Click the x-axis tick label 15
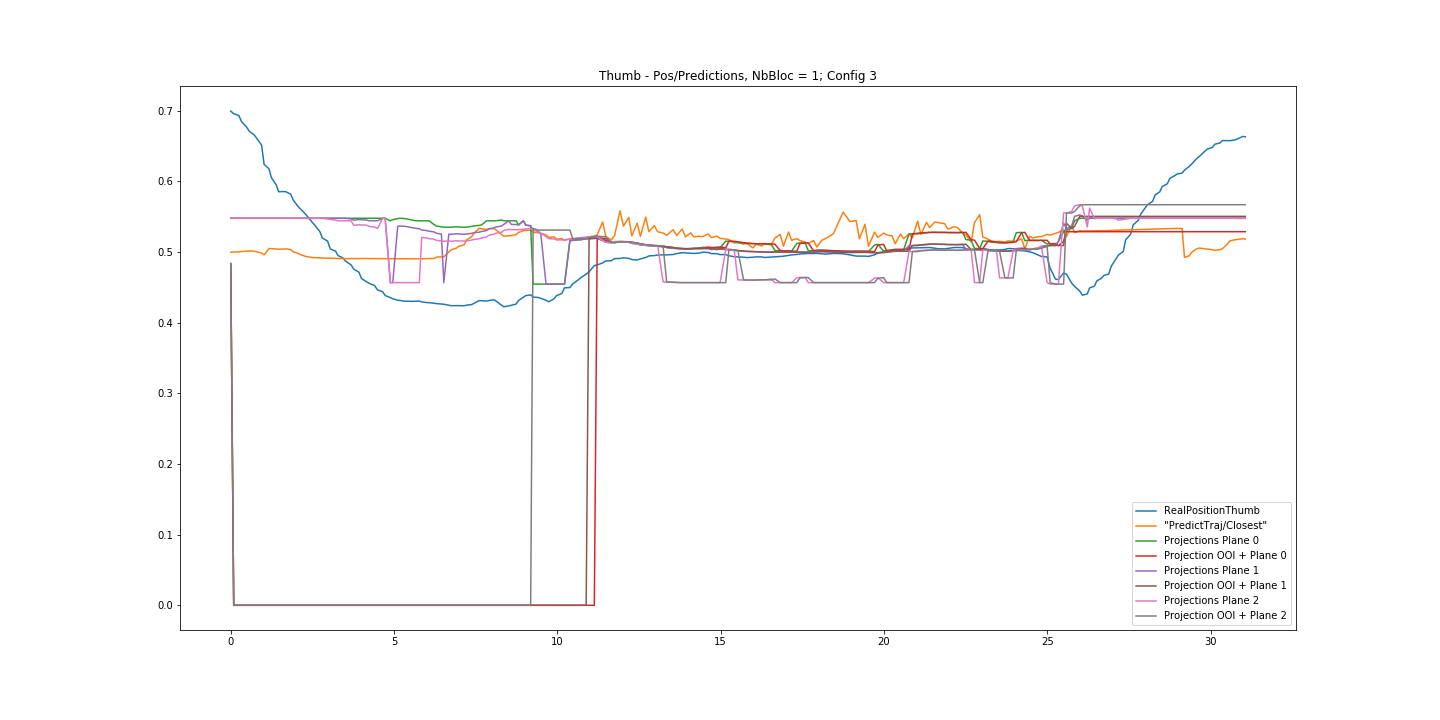This screenshot has width=1440, height=720. [x=720, y=641]
